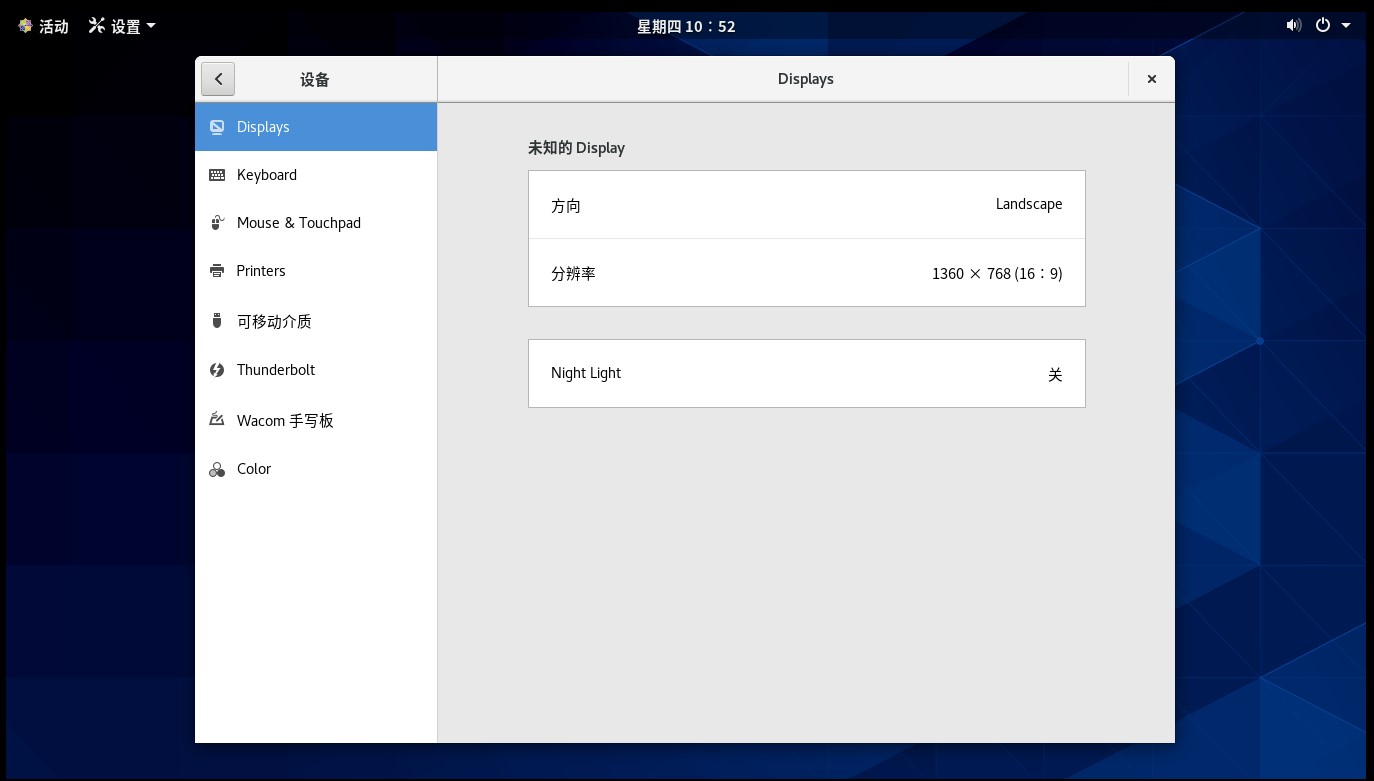The width and height of the screenshot is (1374, 781).
Task: Change the 1360 × 768 resolution value
Action: [x=997, y=274]
